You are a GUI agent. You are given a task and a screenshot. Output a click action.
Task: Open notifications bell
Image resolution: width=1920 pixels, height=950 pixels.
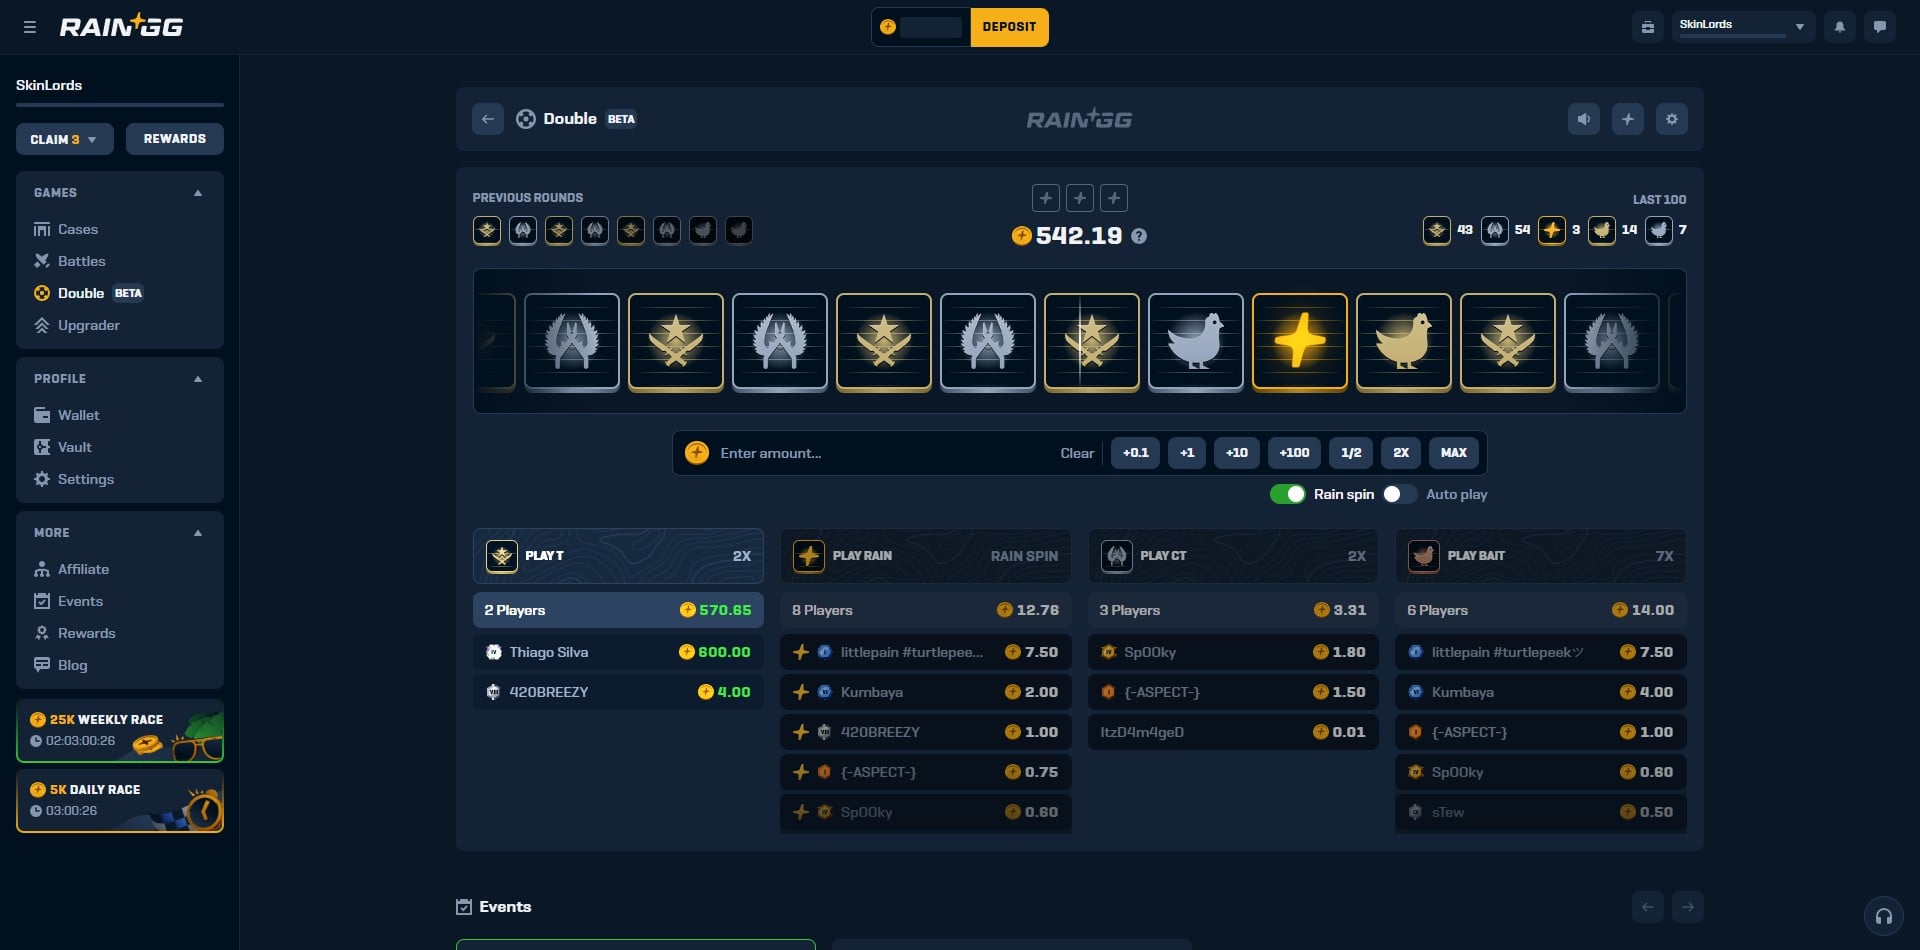tap(1839, 27)
